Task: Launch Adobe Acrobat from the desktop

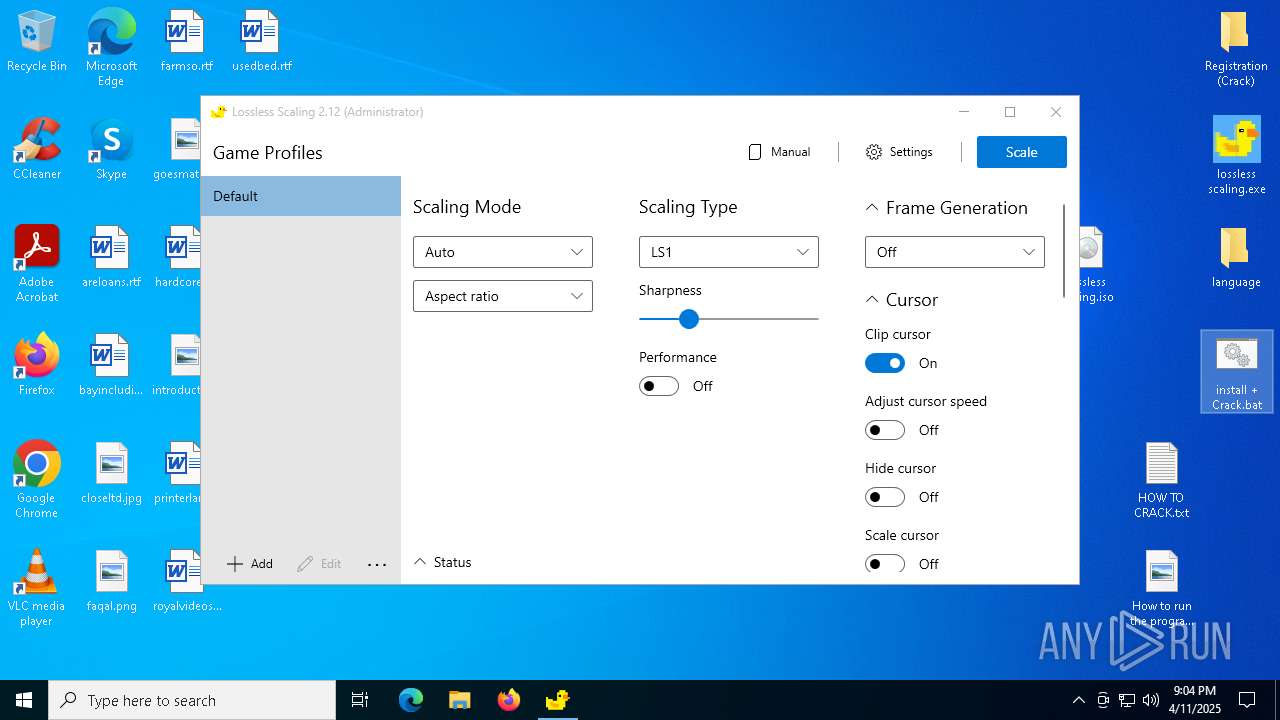Action: [37, 264]
